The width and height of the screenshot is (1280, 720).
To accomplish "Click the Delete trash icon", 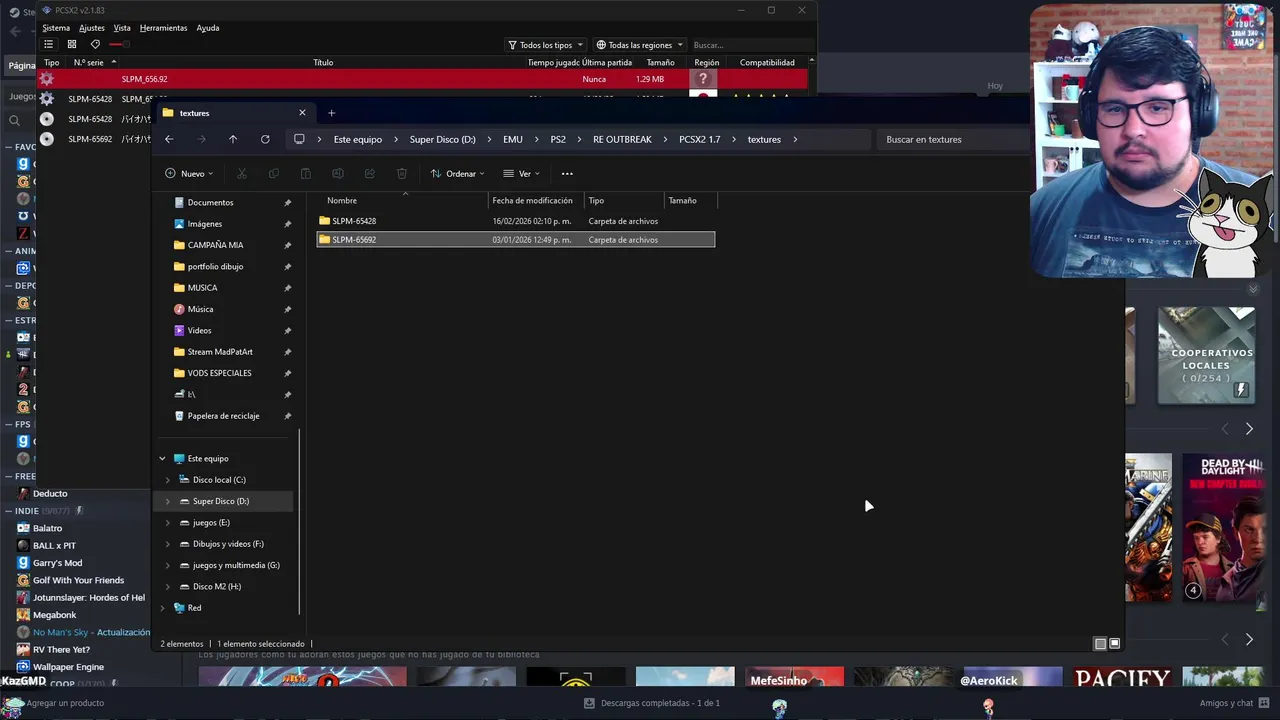I will tap(401, 174).
